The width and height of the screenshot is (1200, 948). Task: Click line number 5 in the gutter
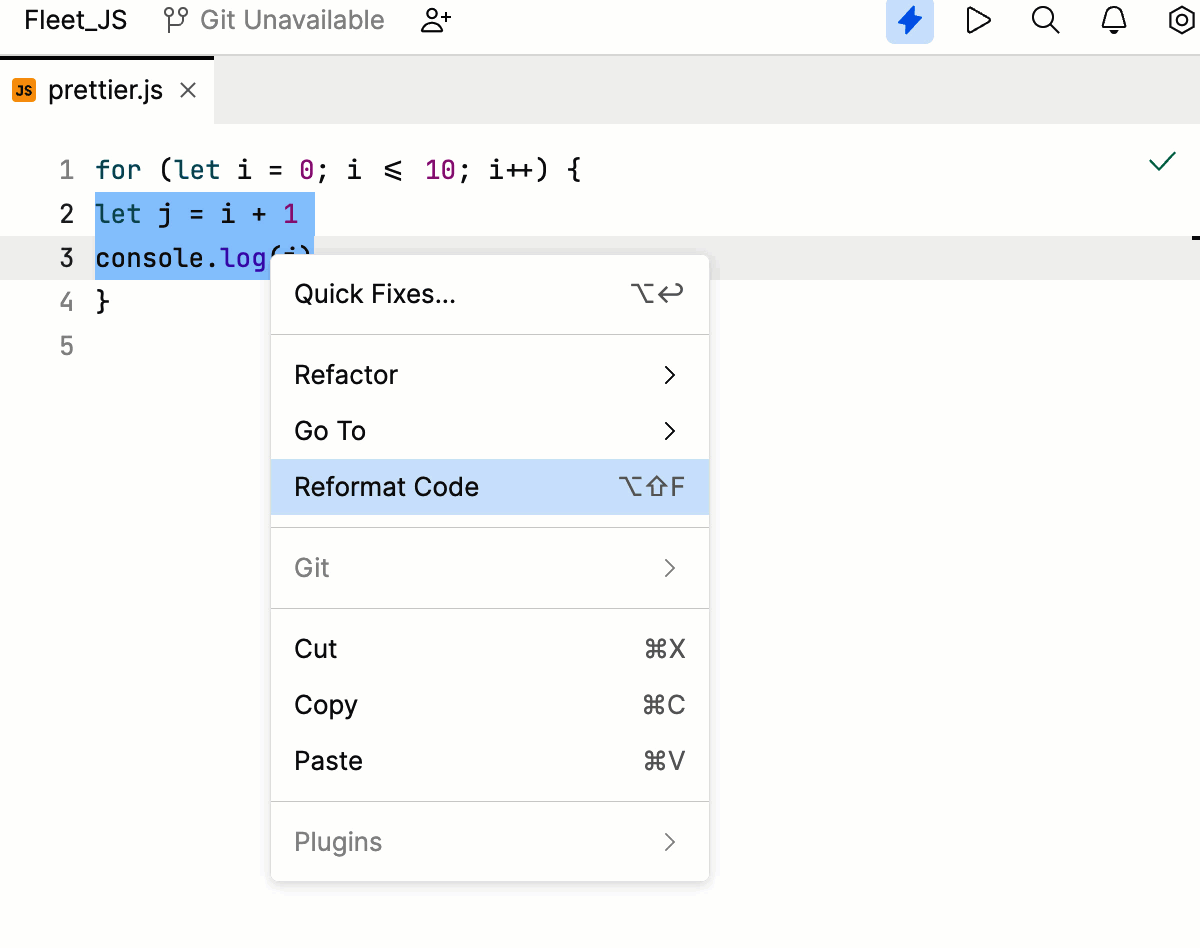(65, 345)
